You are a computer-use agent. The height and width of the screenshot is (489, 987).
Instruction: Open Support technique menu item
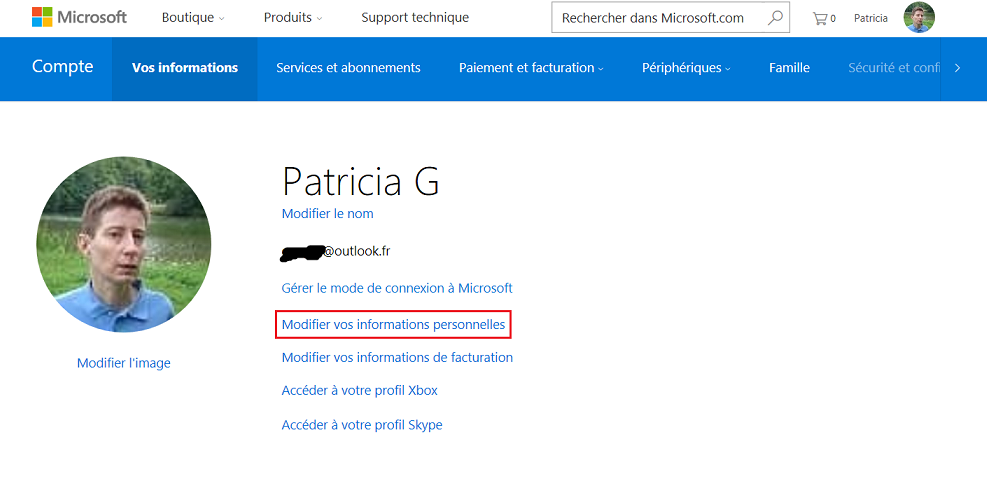tap(415, 18)
